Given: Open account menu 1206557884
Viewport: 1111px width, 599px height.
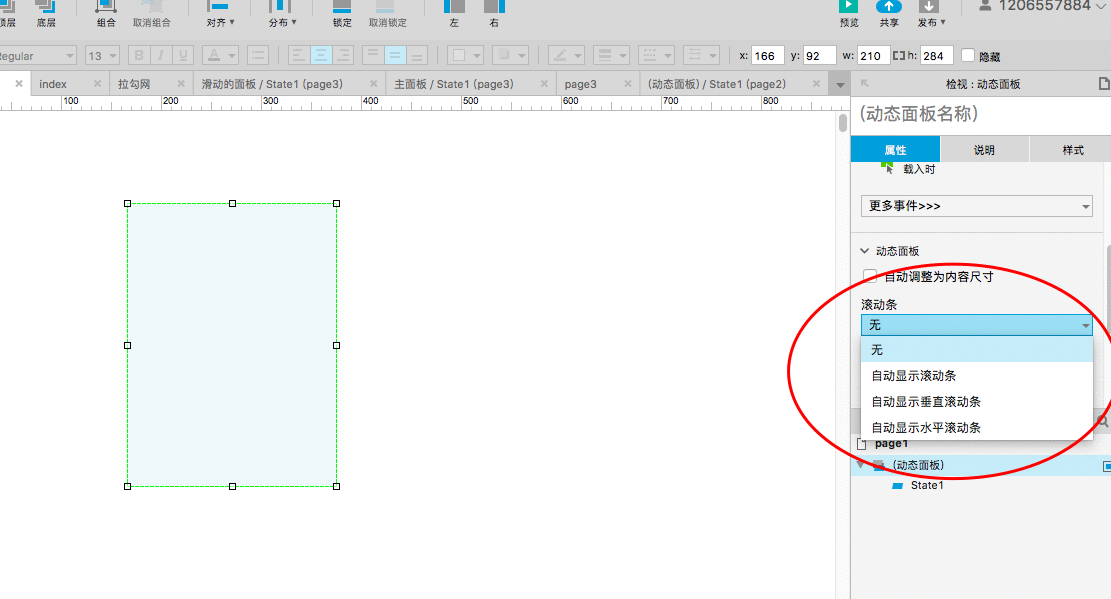Looking at the screenshot, I should pyautogui.click(x=1044, y=6).
